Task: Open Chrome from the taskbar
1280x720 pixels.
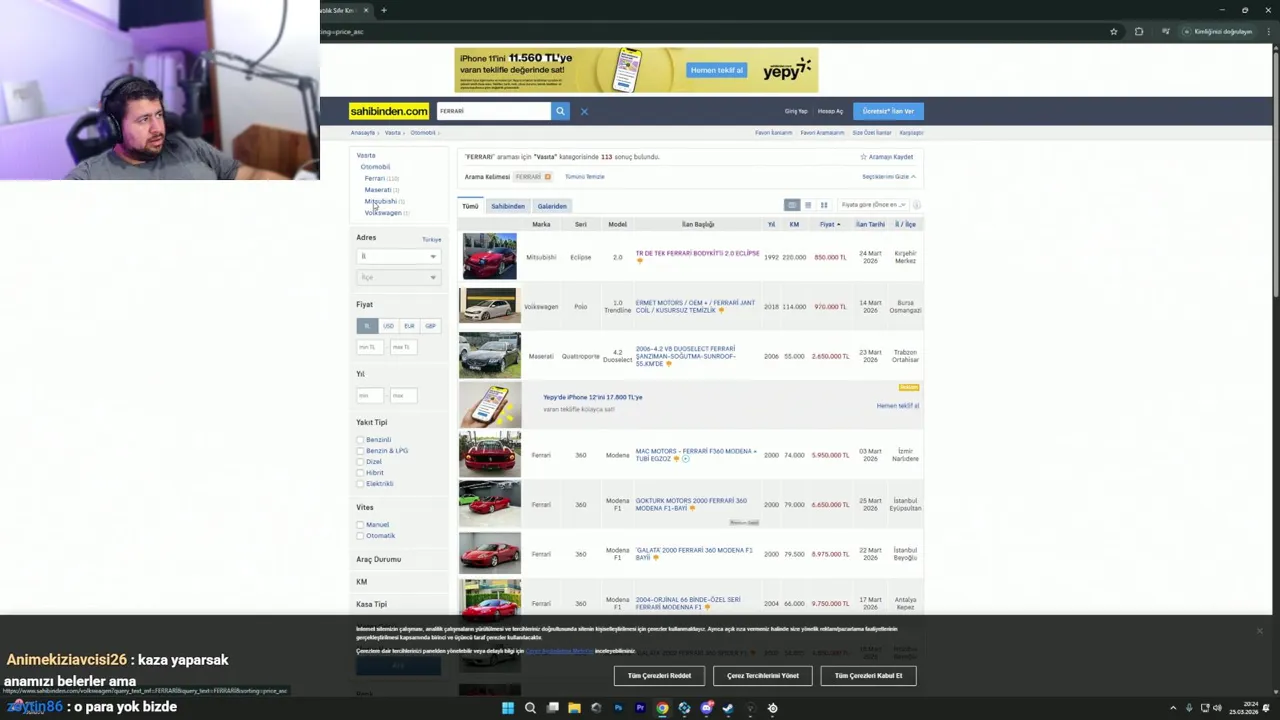Action: pyautogui.click(x=662, y=708)
